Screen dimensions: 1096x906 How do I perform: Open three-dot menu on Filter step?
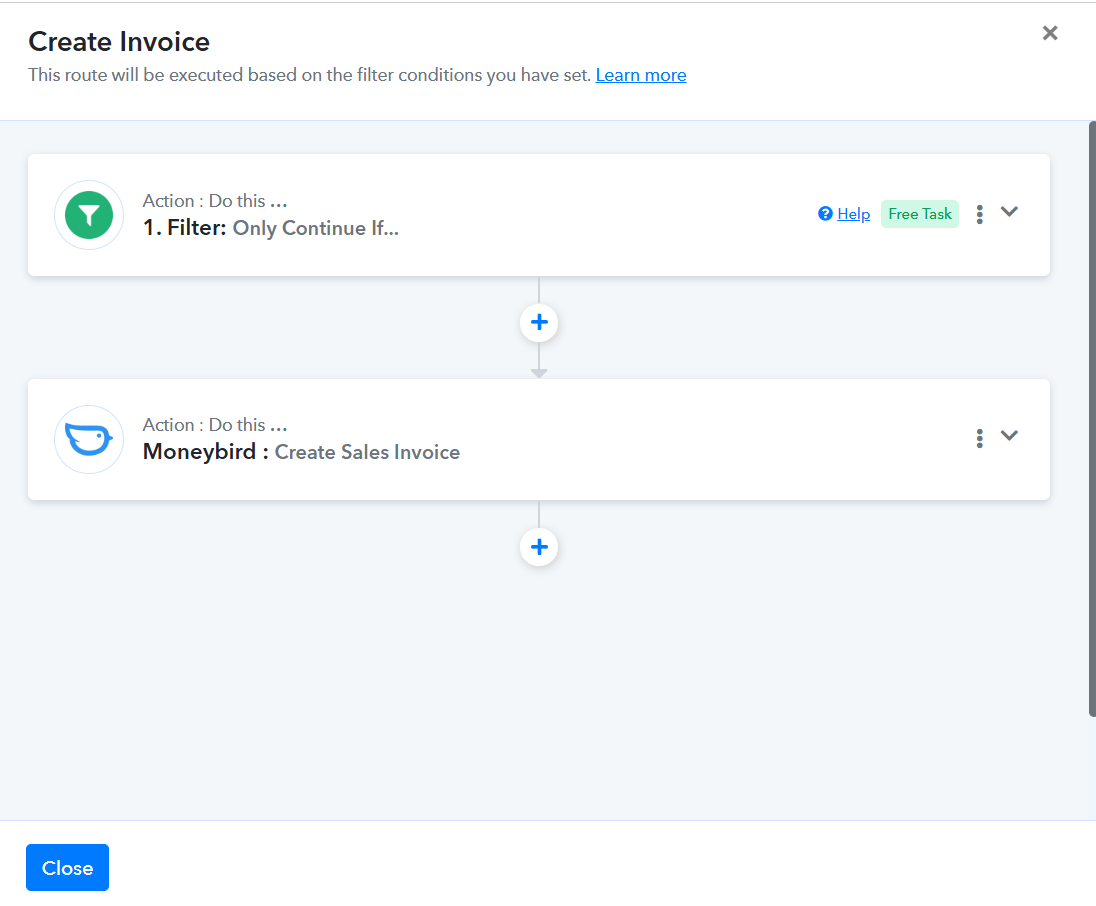coord(979,214)
